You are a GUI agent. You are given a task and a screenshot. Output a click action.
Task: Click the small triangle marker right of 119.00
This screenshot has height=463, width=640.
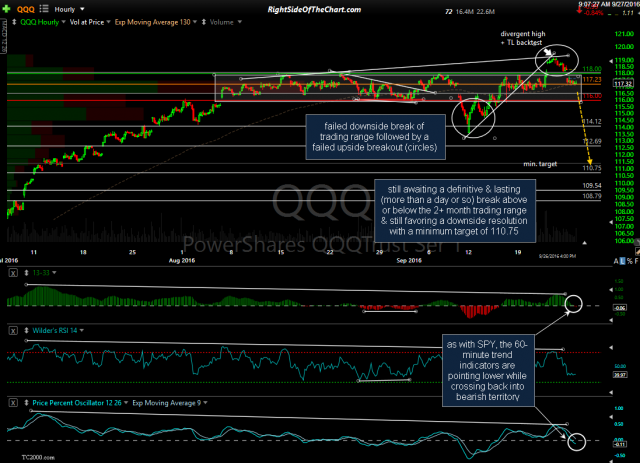(x=611, y=61)
